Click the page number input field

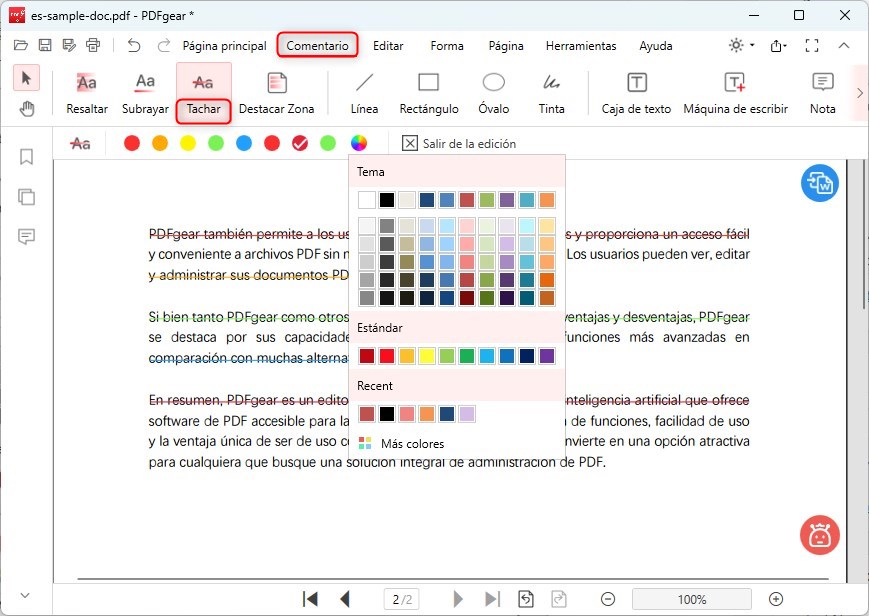tap(402, 599)
